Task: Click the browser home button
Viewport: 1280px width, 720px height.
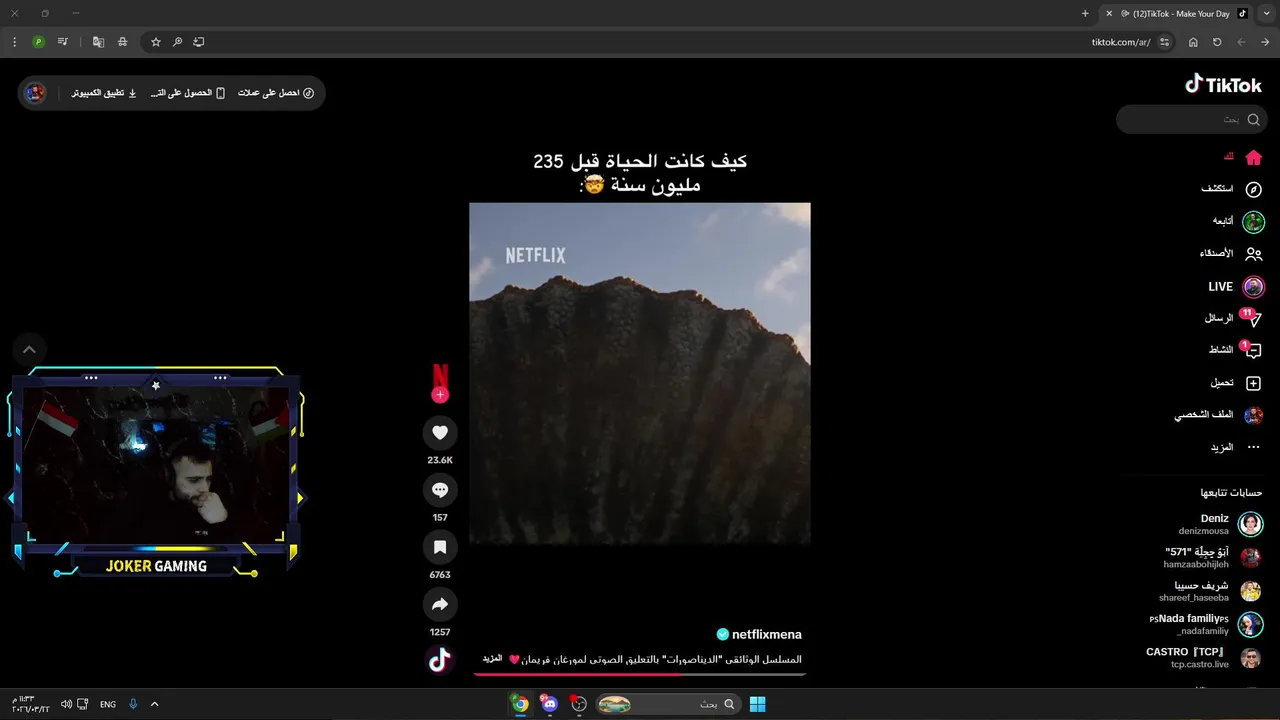Action: tap(1193, 42)
